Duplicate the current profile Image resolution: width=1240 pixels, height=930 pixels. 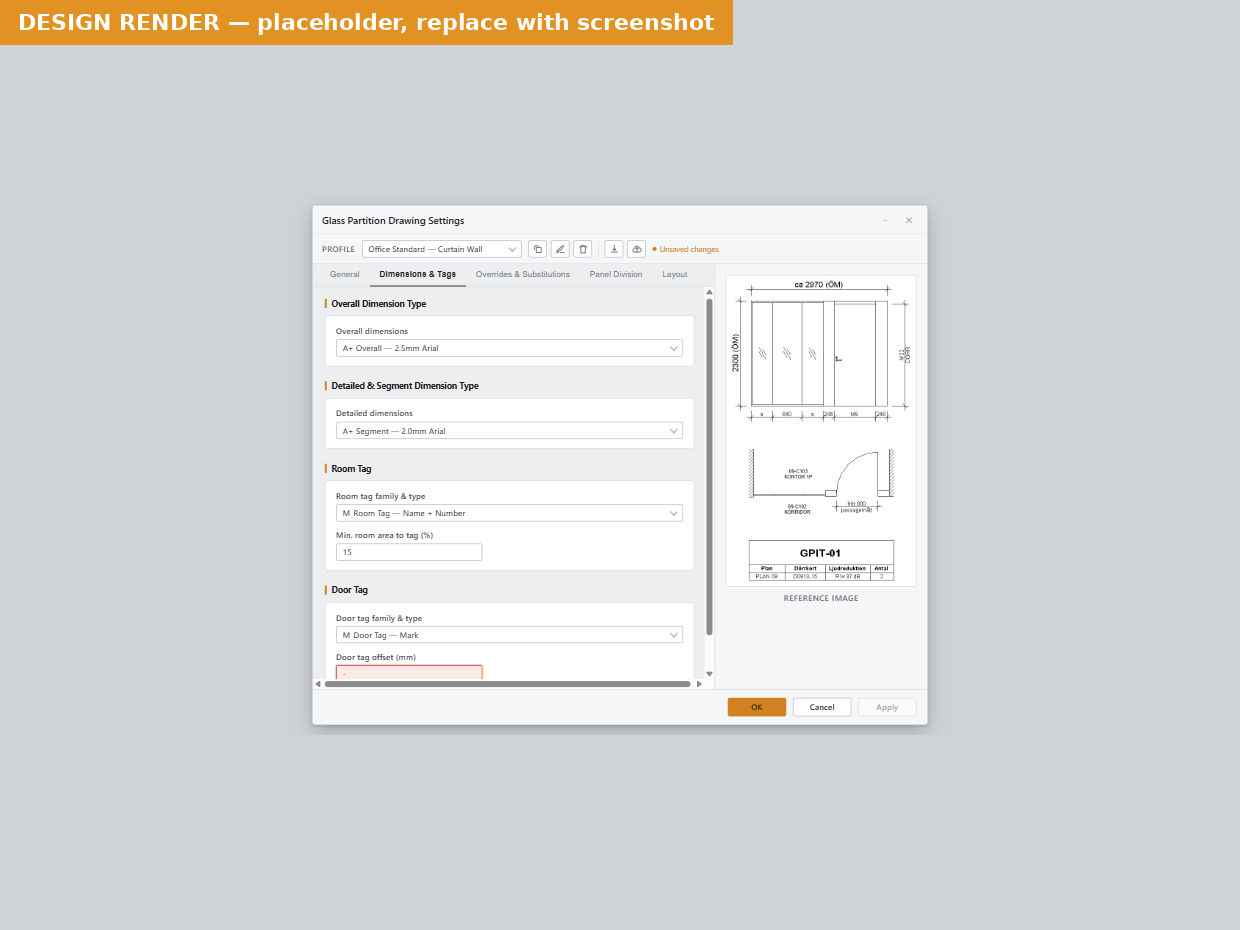[537, 249]
